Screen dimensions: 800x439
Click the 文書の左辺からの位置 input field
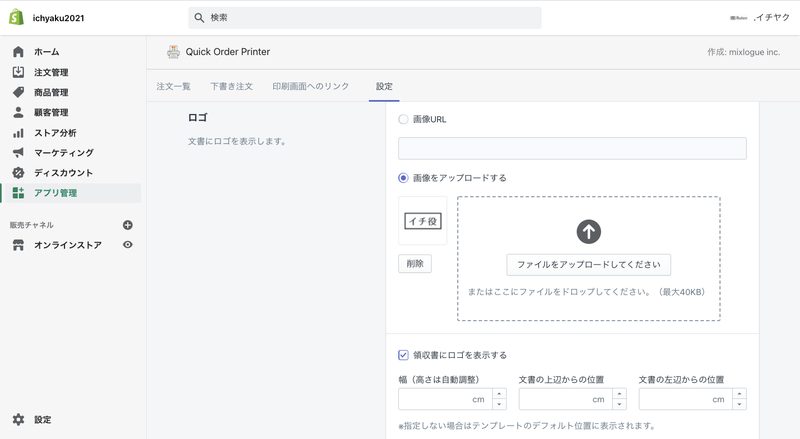pyautogui.click(x=686, y=399)
